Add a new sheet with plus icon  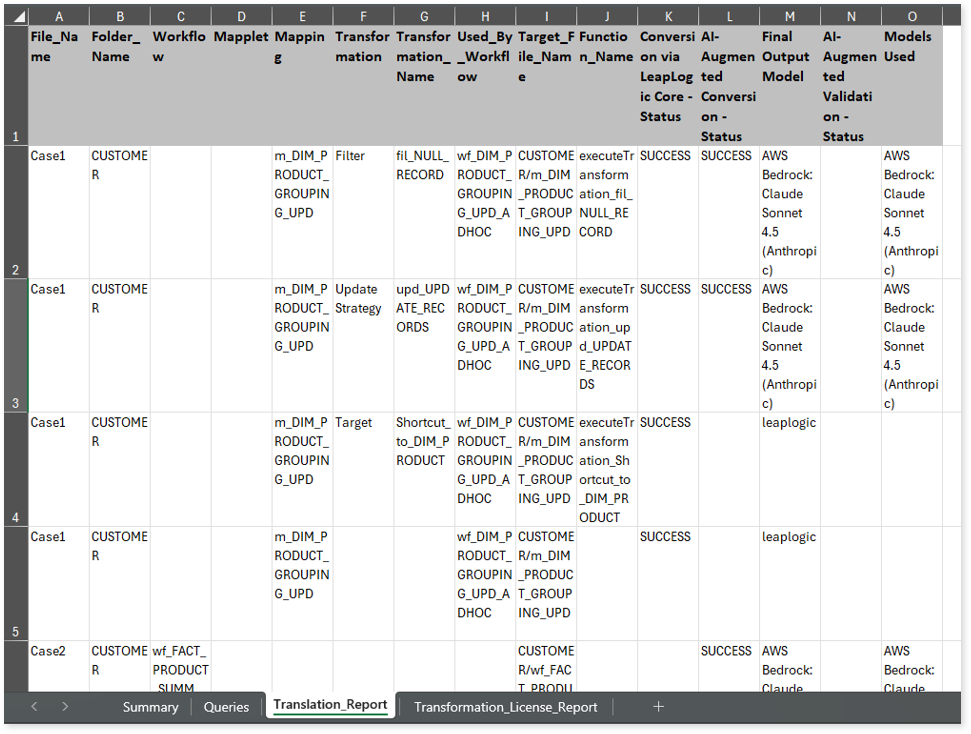coord(658,706)
